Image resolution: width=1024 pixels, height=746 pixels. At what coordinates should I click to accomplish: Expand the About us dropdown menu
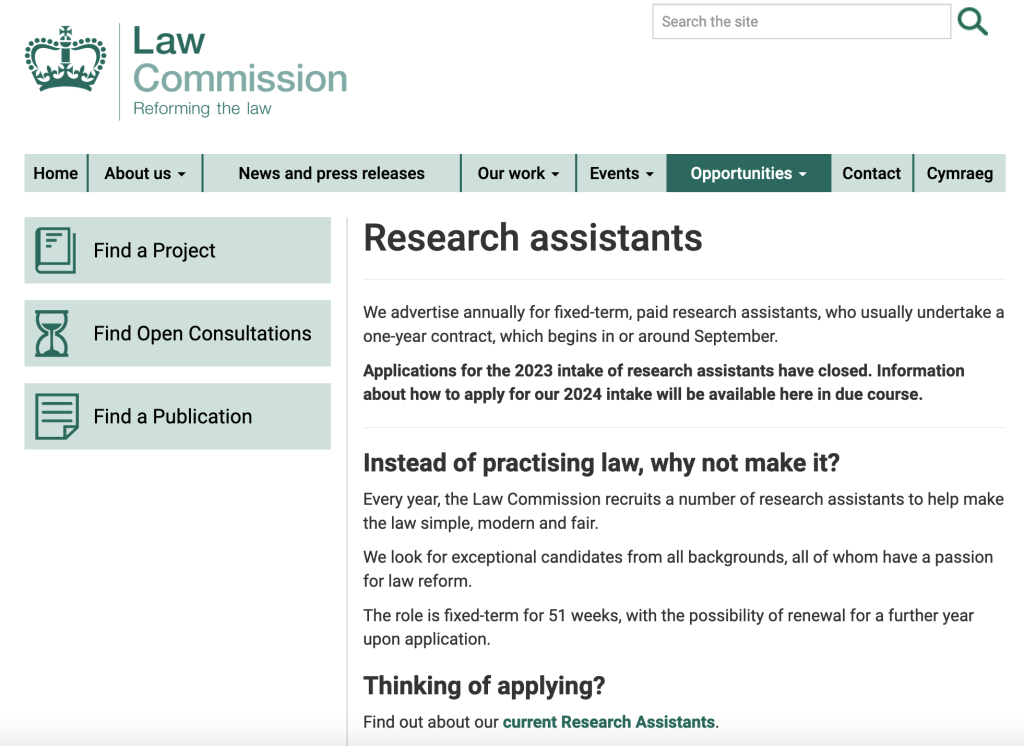point(145,173)
